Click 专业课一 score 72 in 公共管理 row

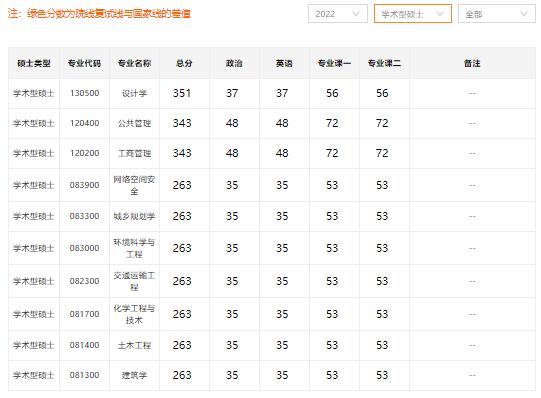tap(332, 123)
